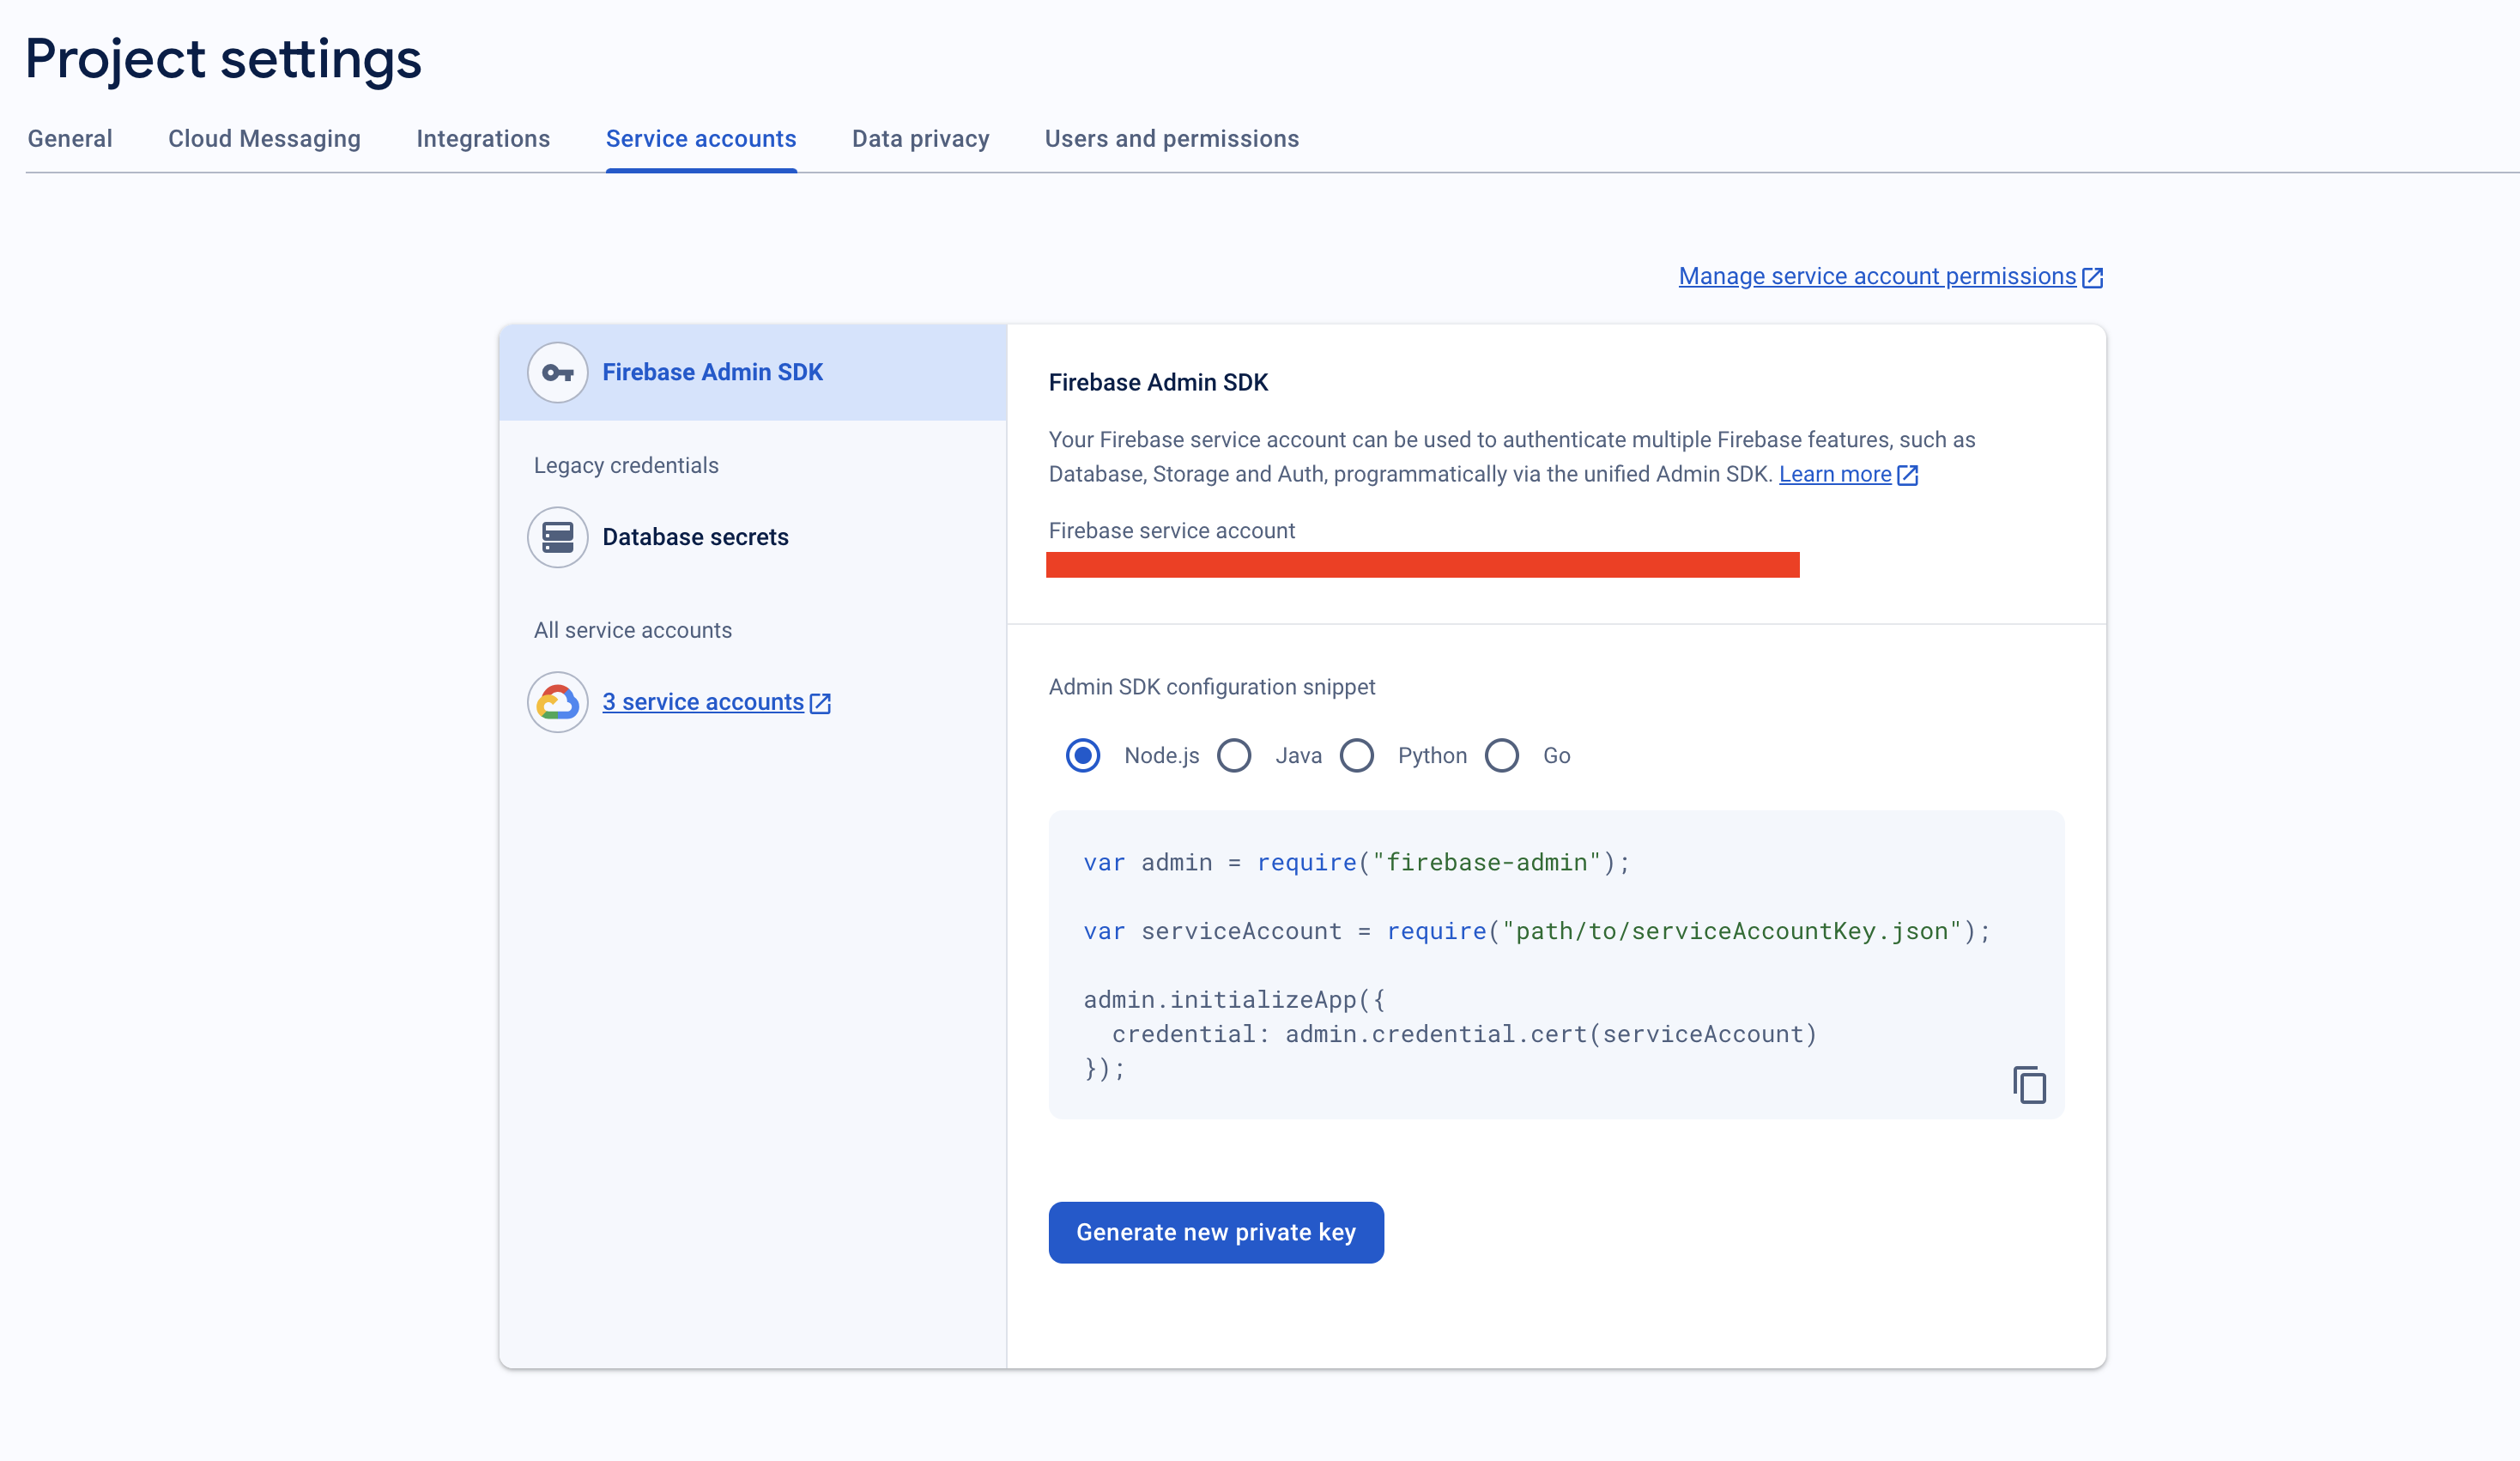Click external-link icon after 3 service accounts
The image size is (2520, 1461).
820,703
